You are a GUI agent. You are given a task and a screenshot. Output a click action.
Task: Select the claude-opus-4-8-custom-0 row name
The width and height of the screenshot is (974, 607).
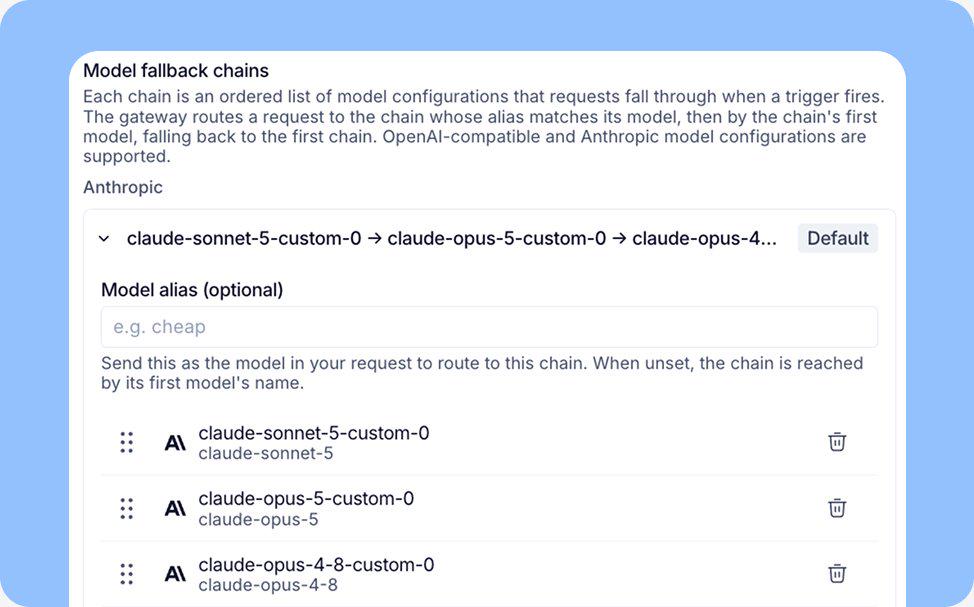click(316, 565)
